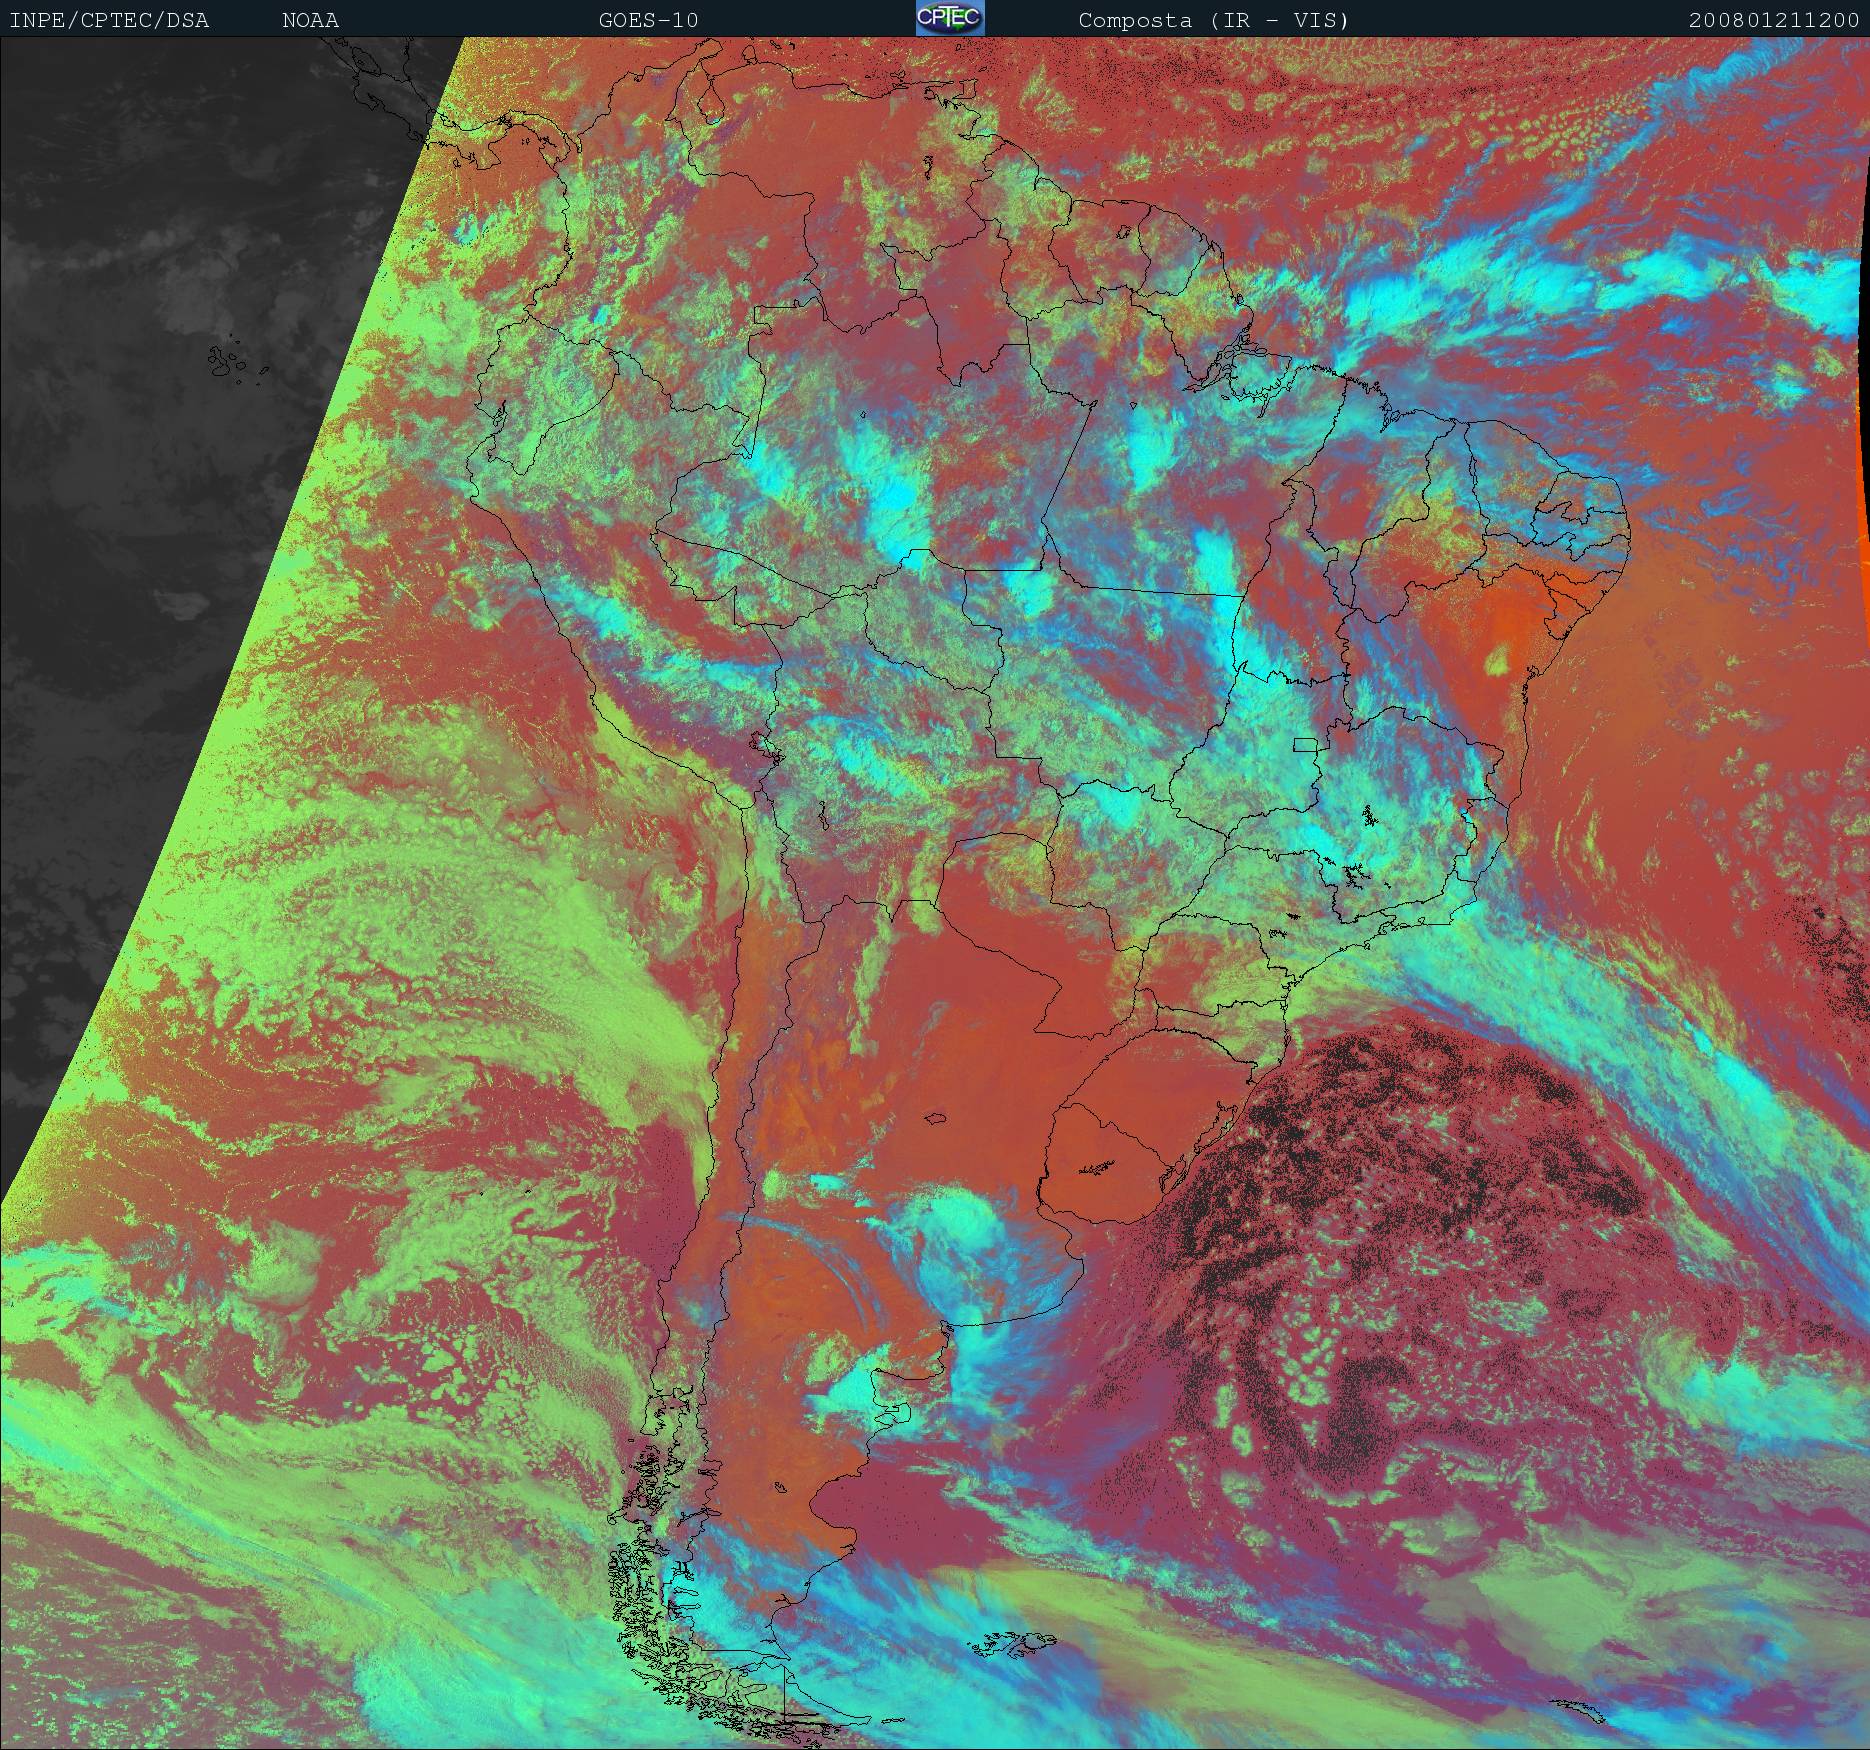1870x1750 pixels.
Task: Select the GOES-10 satellite label
Action: tap(648, 20)
